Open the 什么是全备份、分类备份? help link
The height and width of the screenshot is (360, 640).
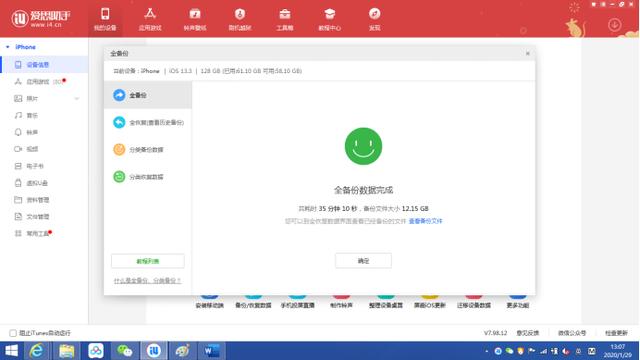tap(147, 280)
